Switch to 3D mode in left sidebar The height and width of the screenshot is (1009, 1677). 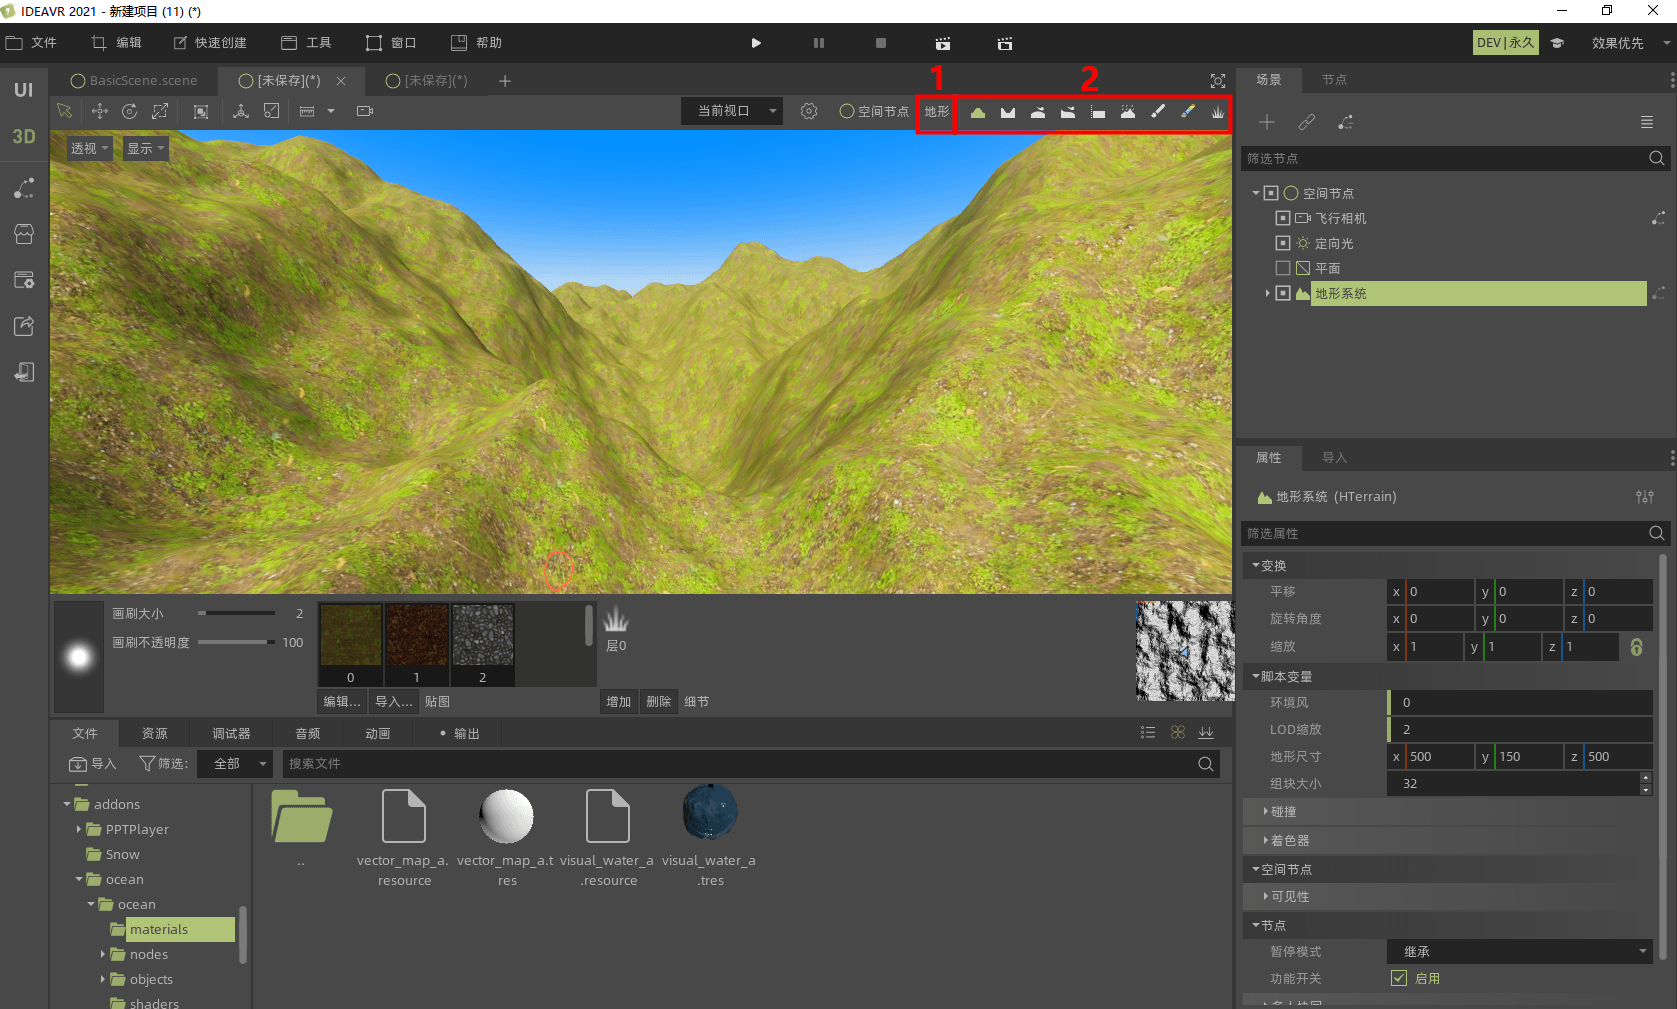pos(24,137)
